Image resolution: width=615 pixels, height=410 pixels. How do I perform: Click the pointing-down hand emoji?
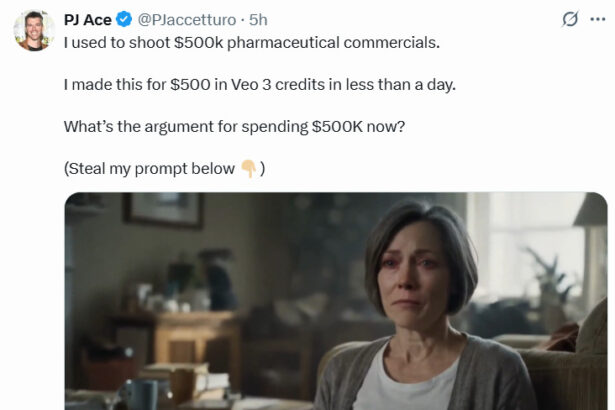coord(249,168)
